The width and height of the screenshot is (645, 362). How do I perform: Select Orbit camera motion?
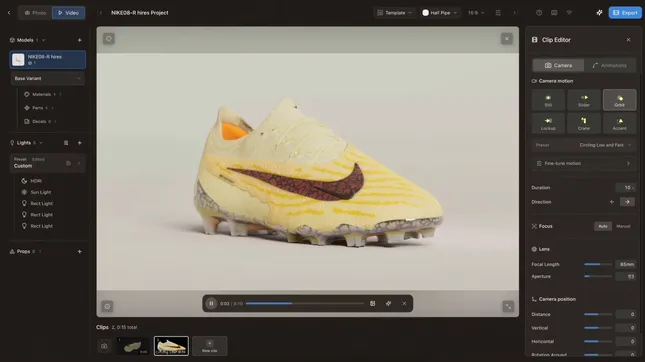tap(619, 100)
